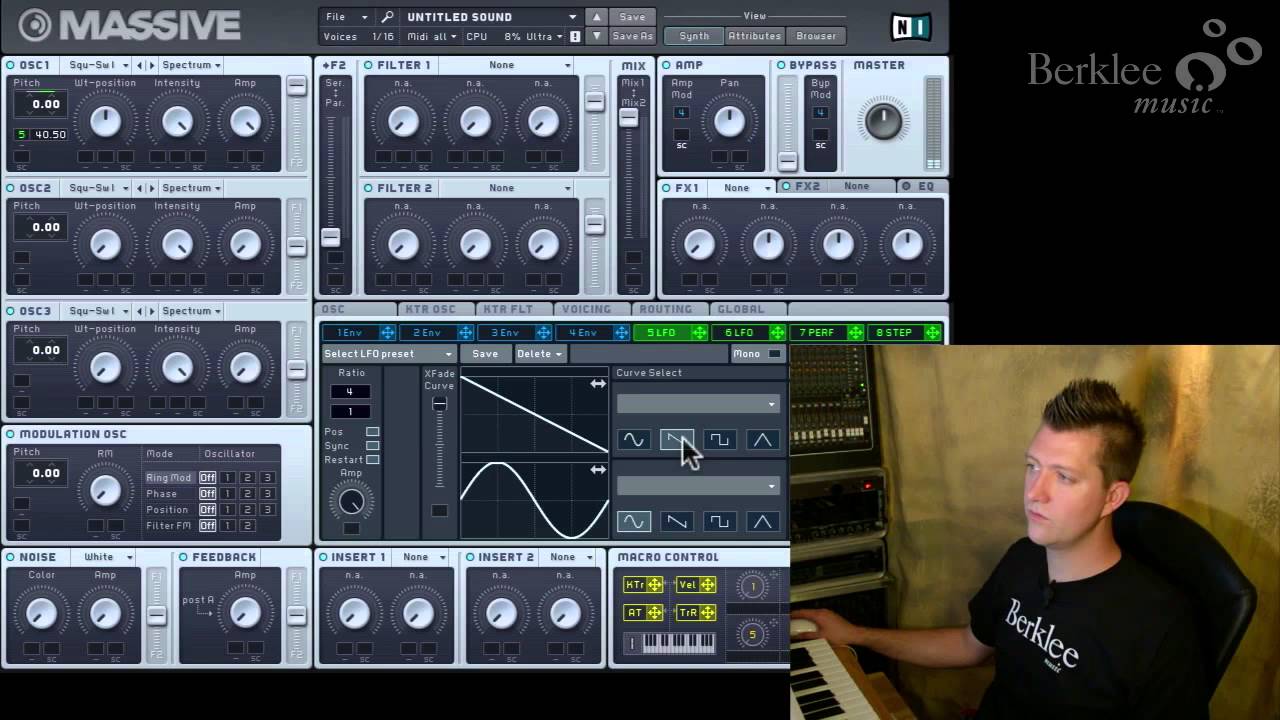Click the exclamation panic icon near Ultra
1280x720 pixels.
(575, 36)
